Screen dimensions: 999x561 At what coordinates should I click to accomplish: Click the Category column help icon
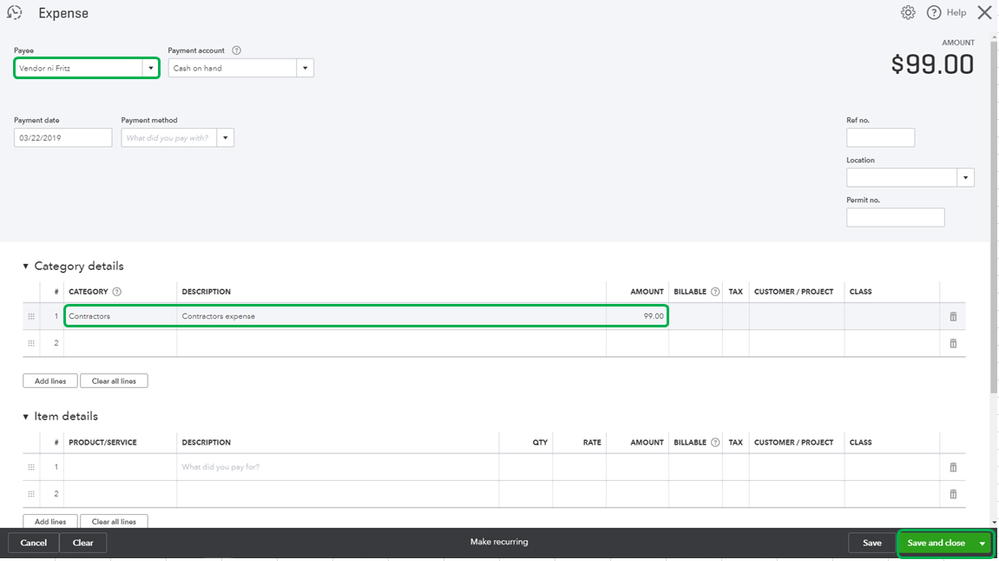point(117,292)
